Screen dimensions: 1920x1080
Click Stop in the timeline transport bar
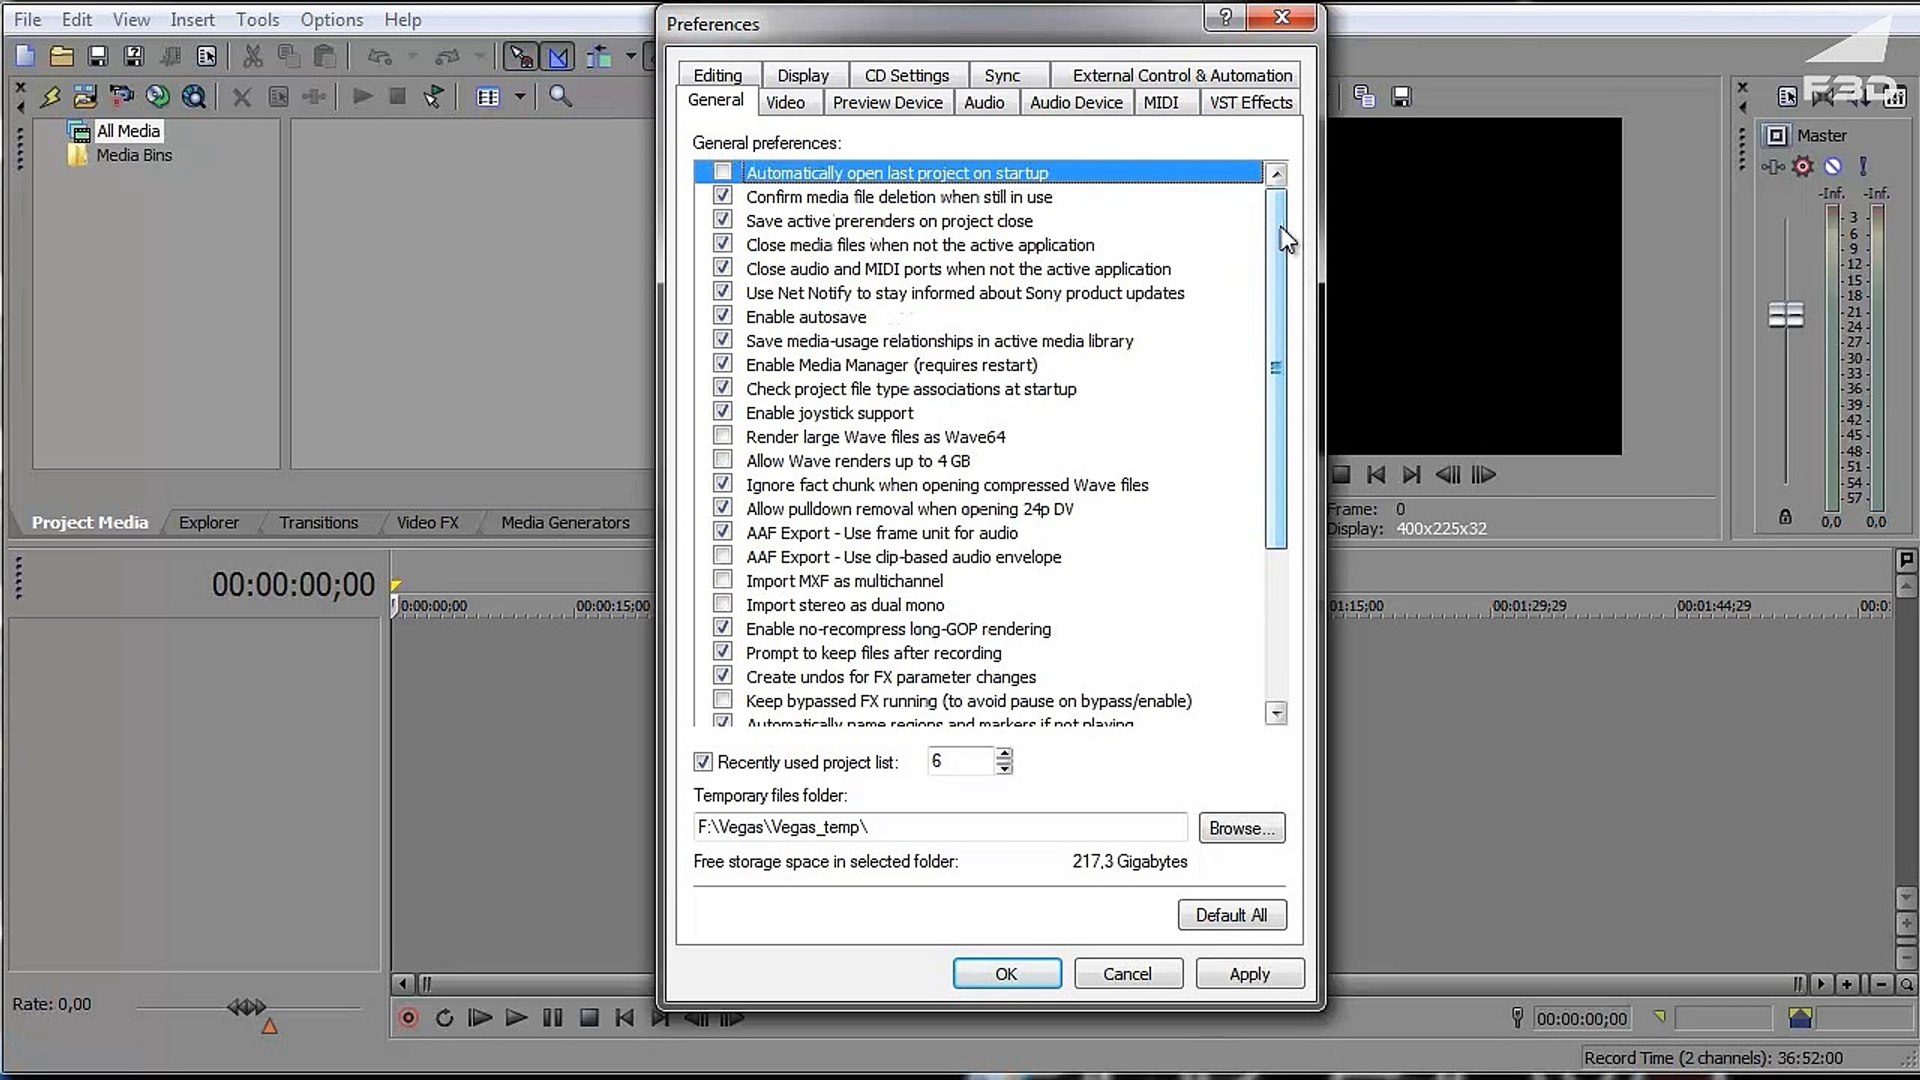pyautogui.click(x=589, y=1018)
